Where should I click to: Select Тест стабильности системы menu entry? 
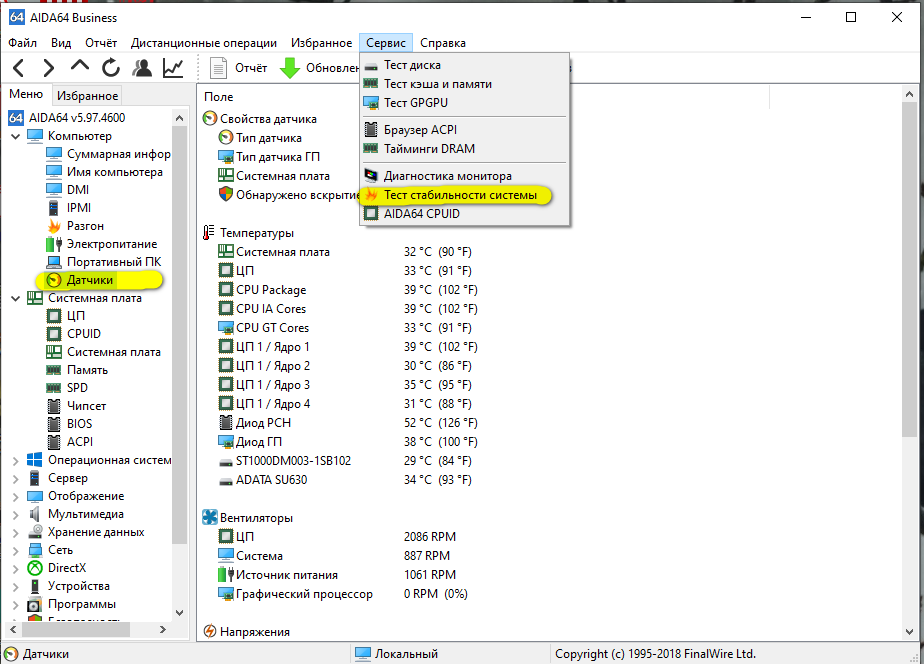460,194
